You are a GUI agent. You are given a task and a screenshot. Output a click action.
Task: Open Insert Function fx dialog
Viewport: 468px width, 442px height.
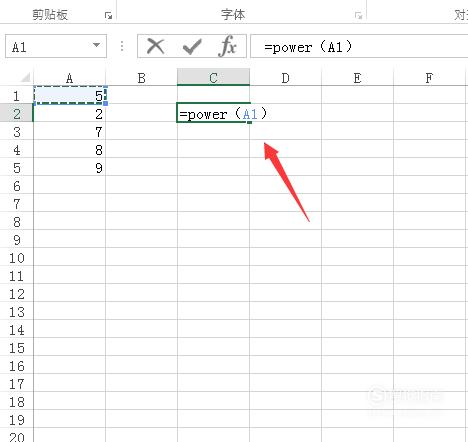[228, 46]
